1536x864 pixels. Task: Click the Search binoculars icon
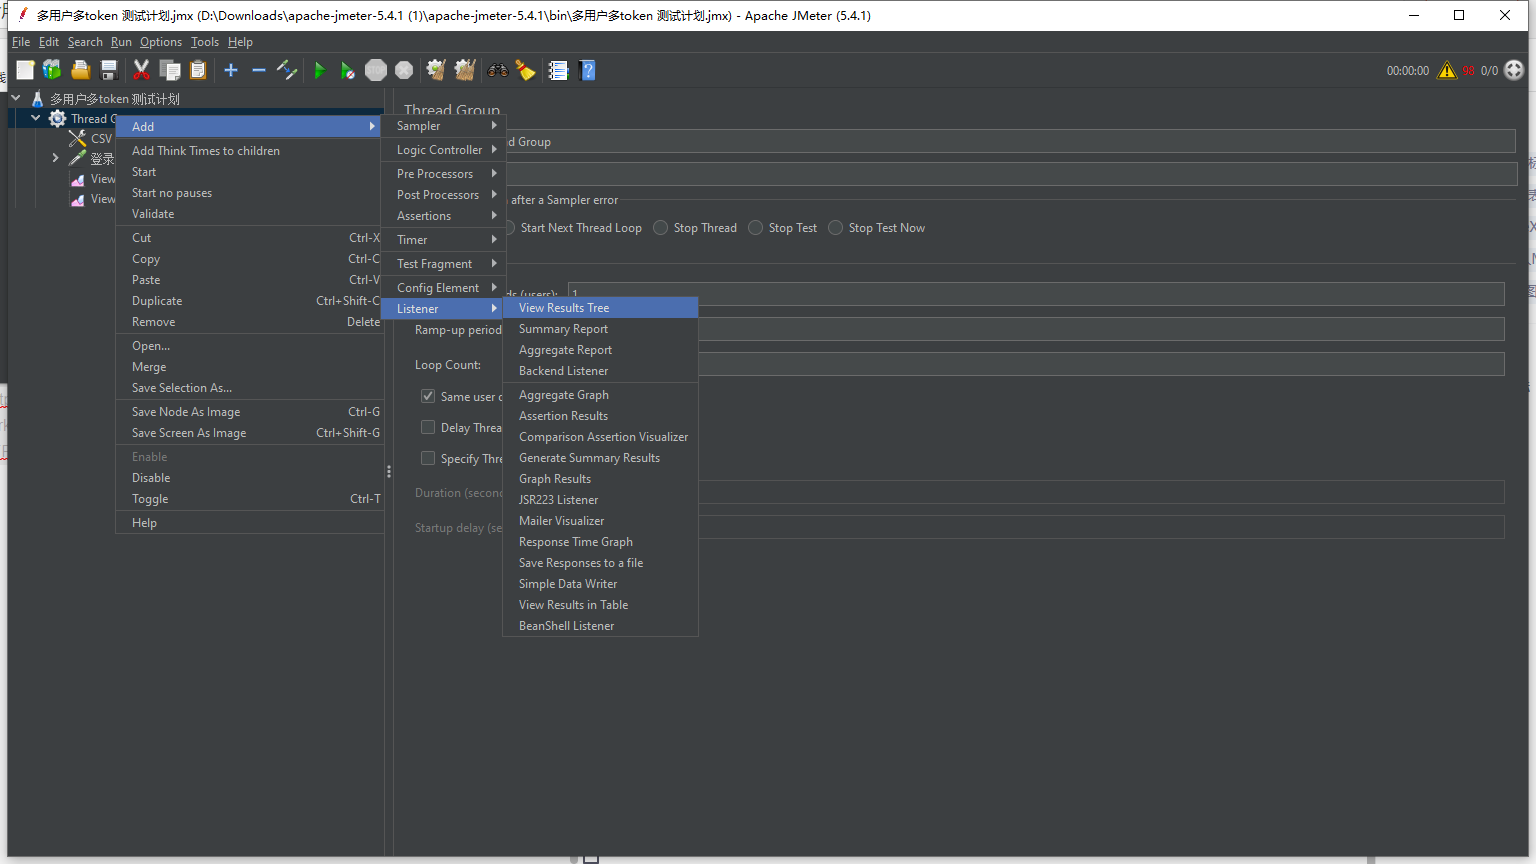pyautogui.click(x=497, y=70)
